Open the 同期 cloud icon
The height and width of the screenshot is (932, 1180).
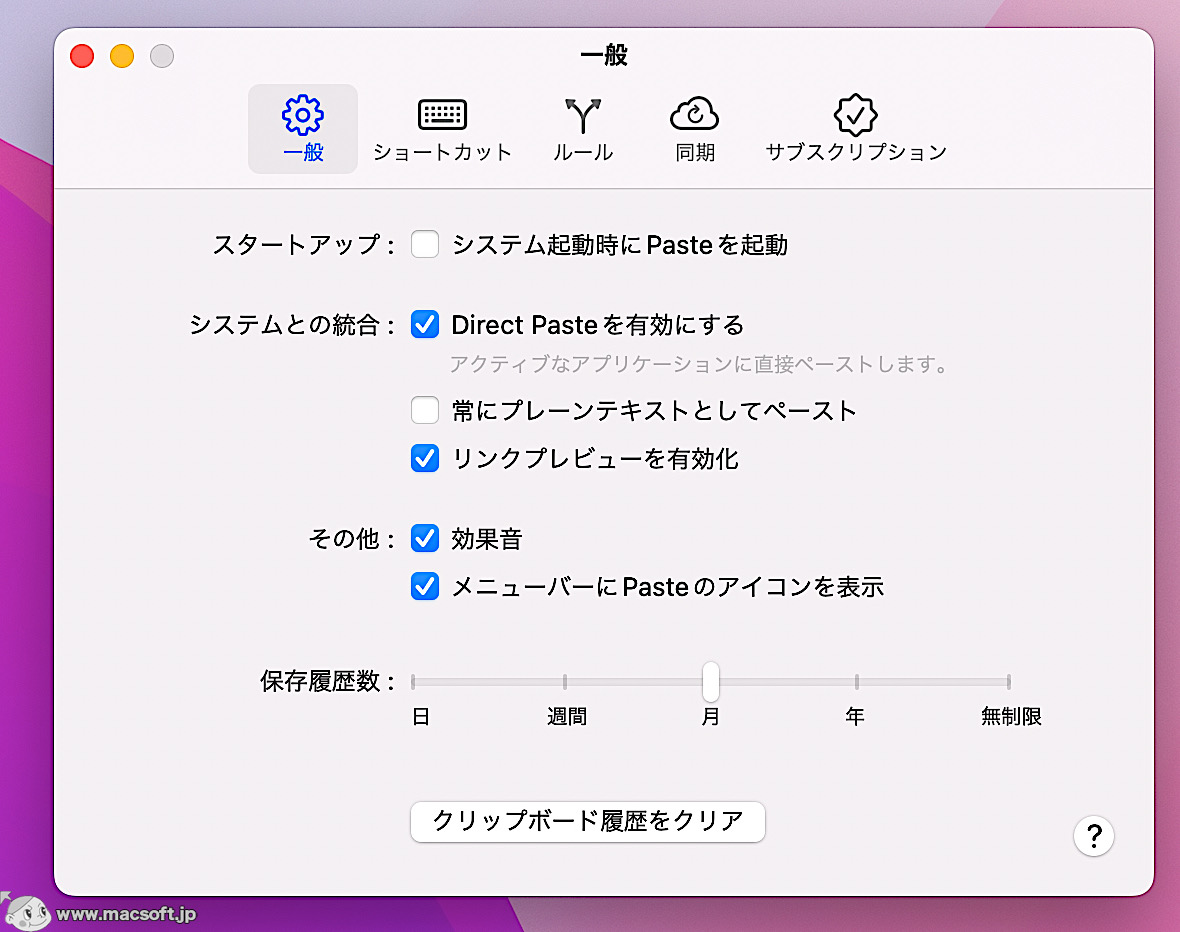[695, 114]
